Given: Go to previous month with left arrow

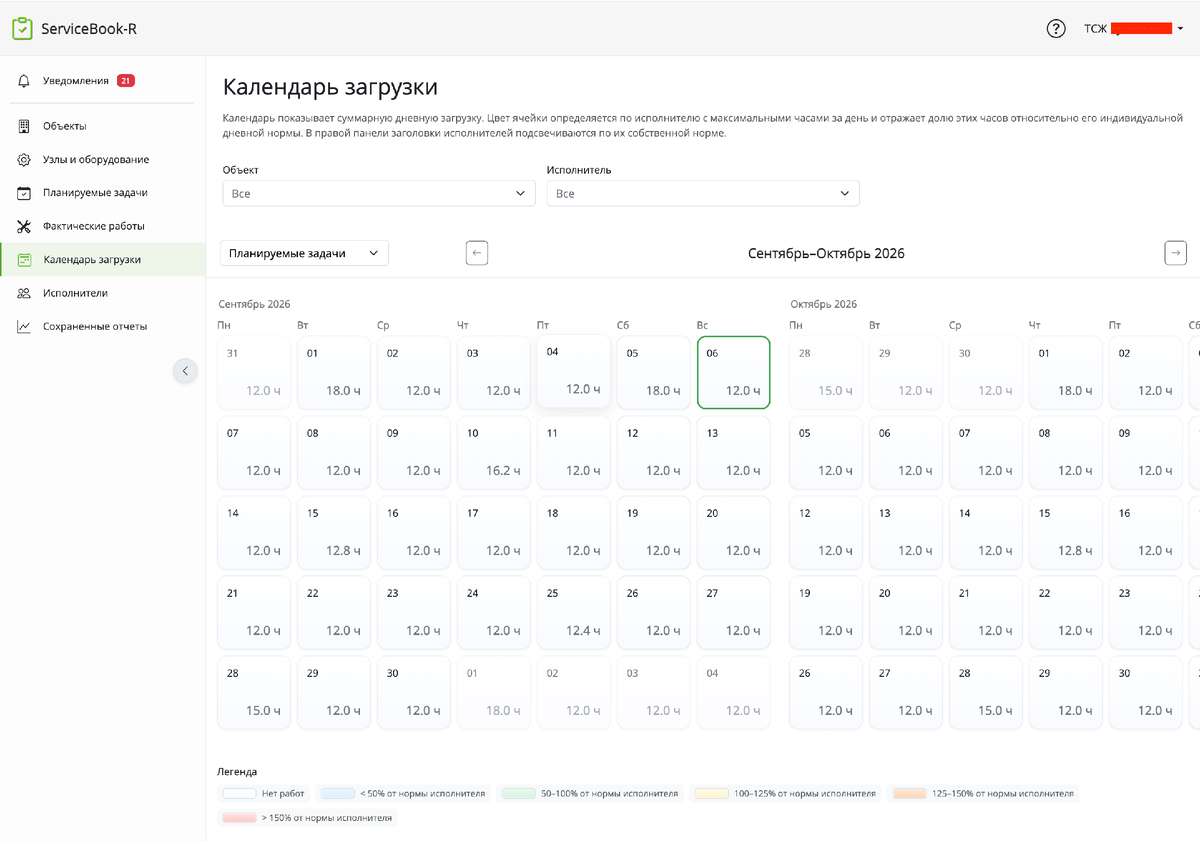Looking at the screenshot, I should 477,254.
